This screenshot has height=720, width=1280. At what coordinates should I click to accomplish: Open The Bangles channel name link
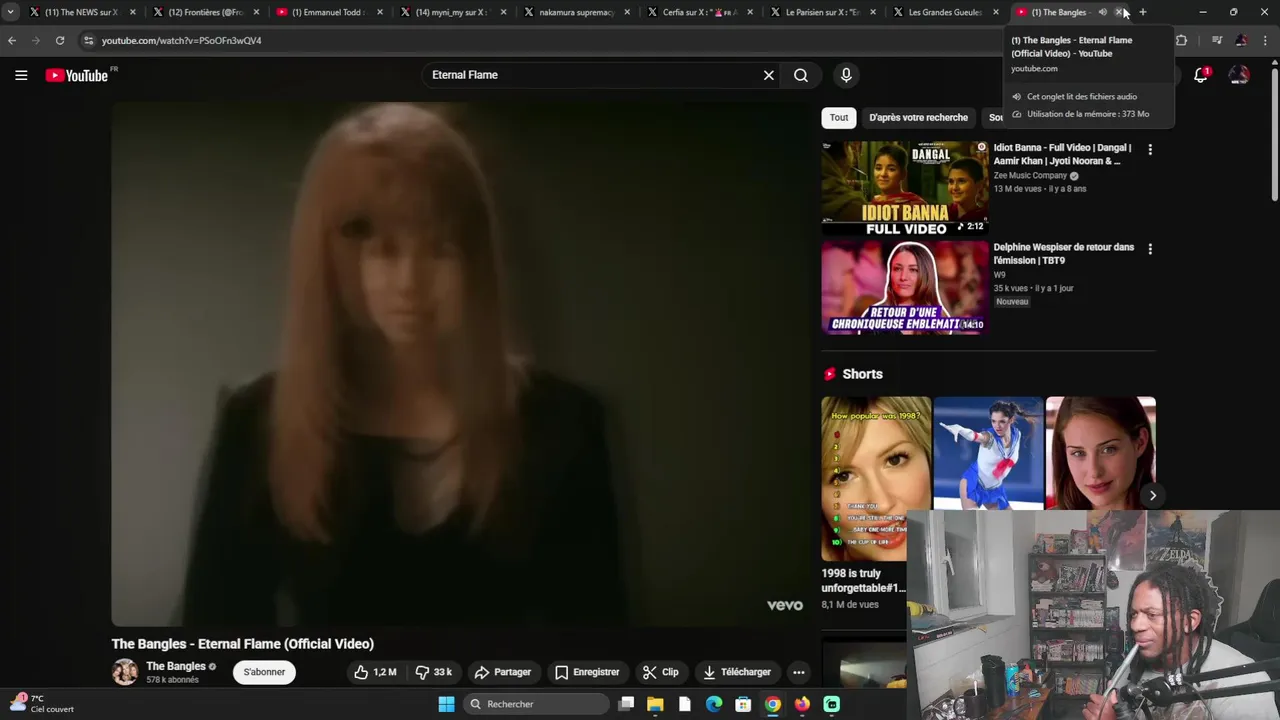(x=176, y=666)
